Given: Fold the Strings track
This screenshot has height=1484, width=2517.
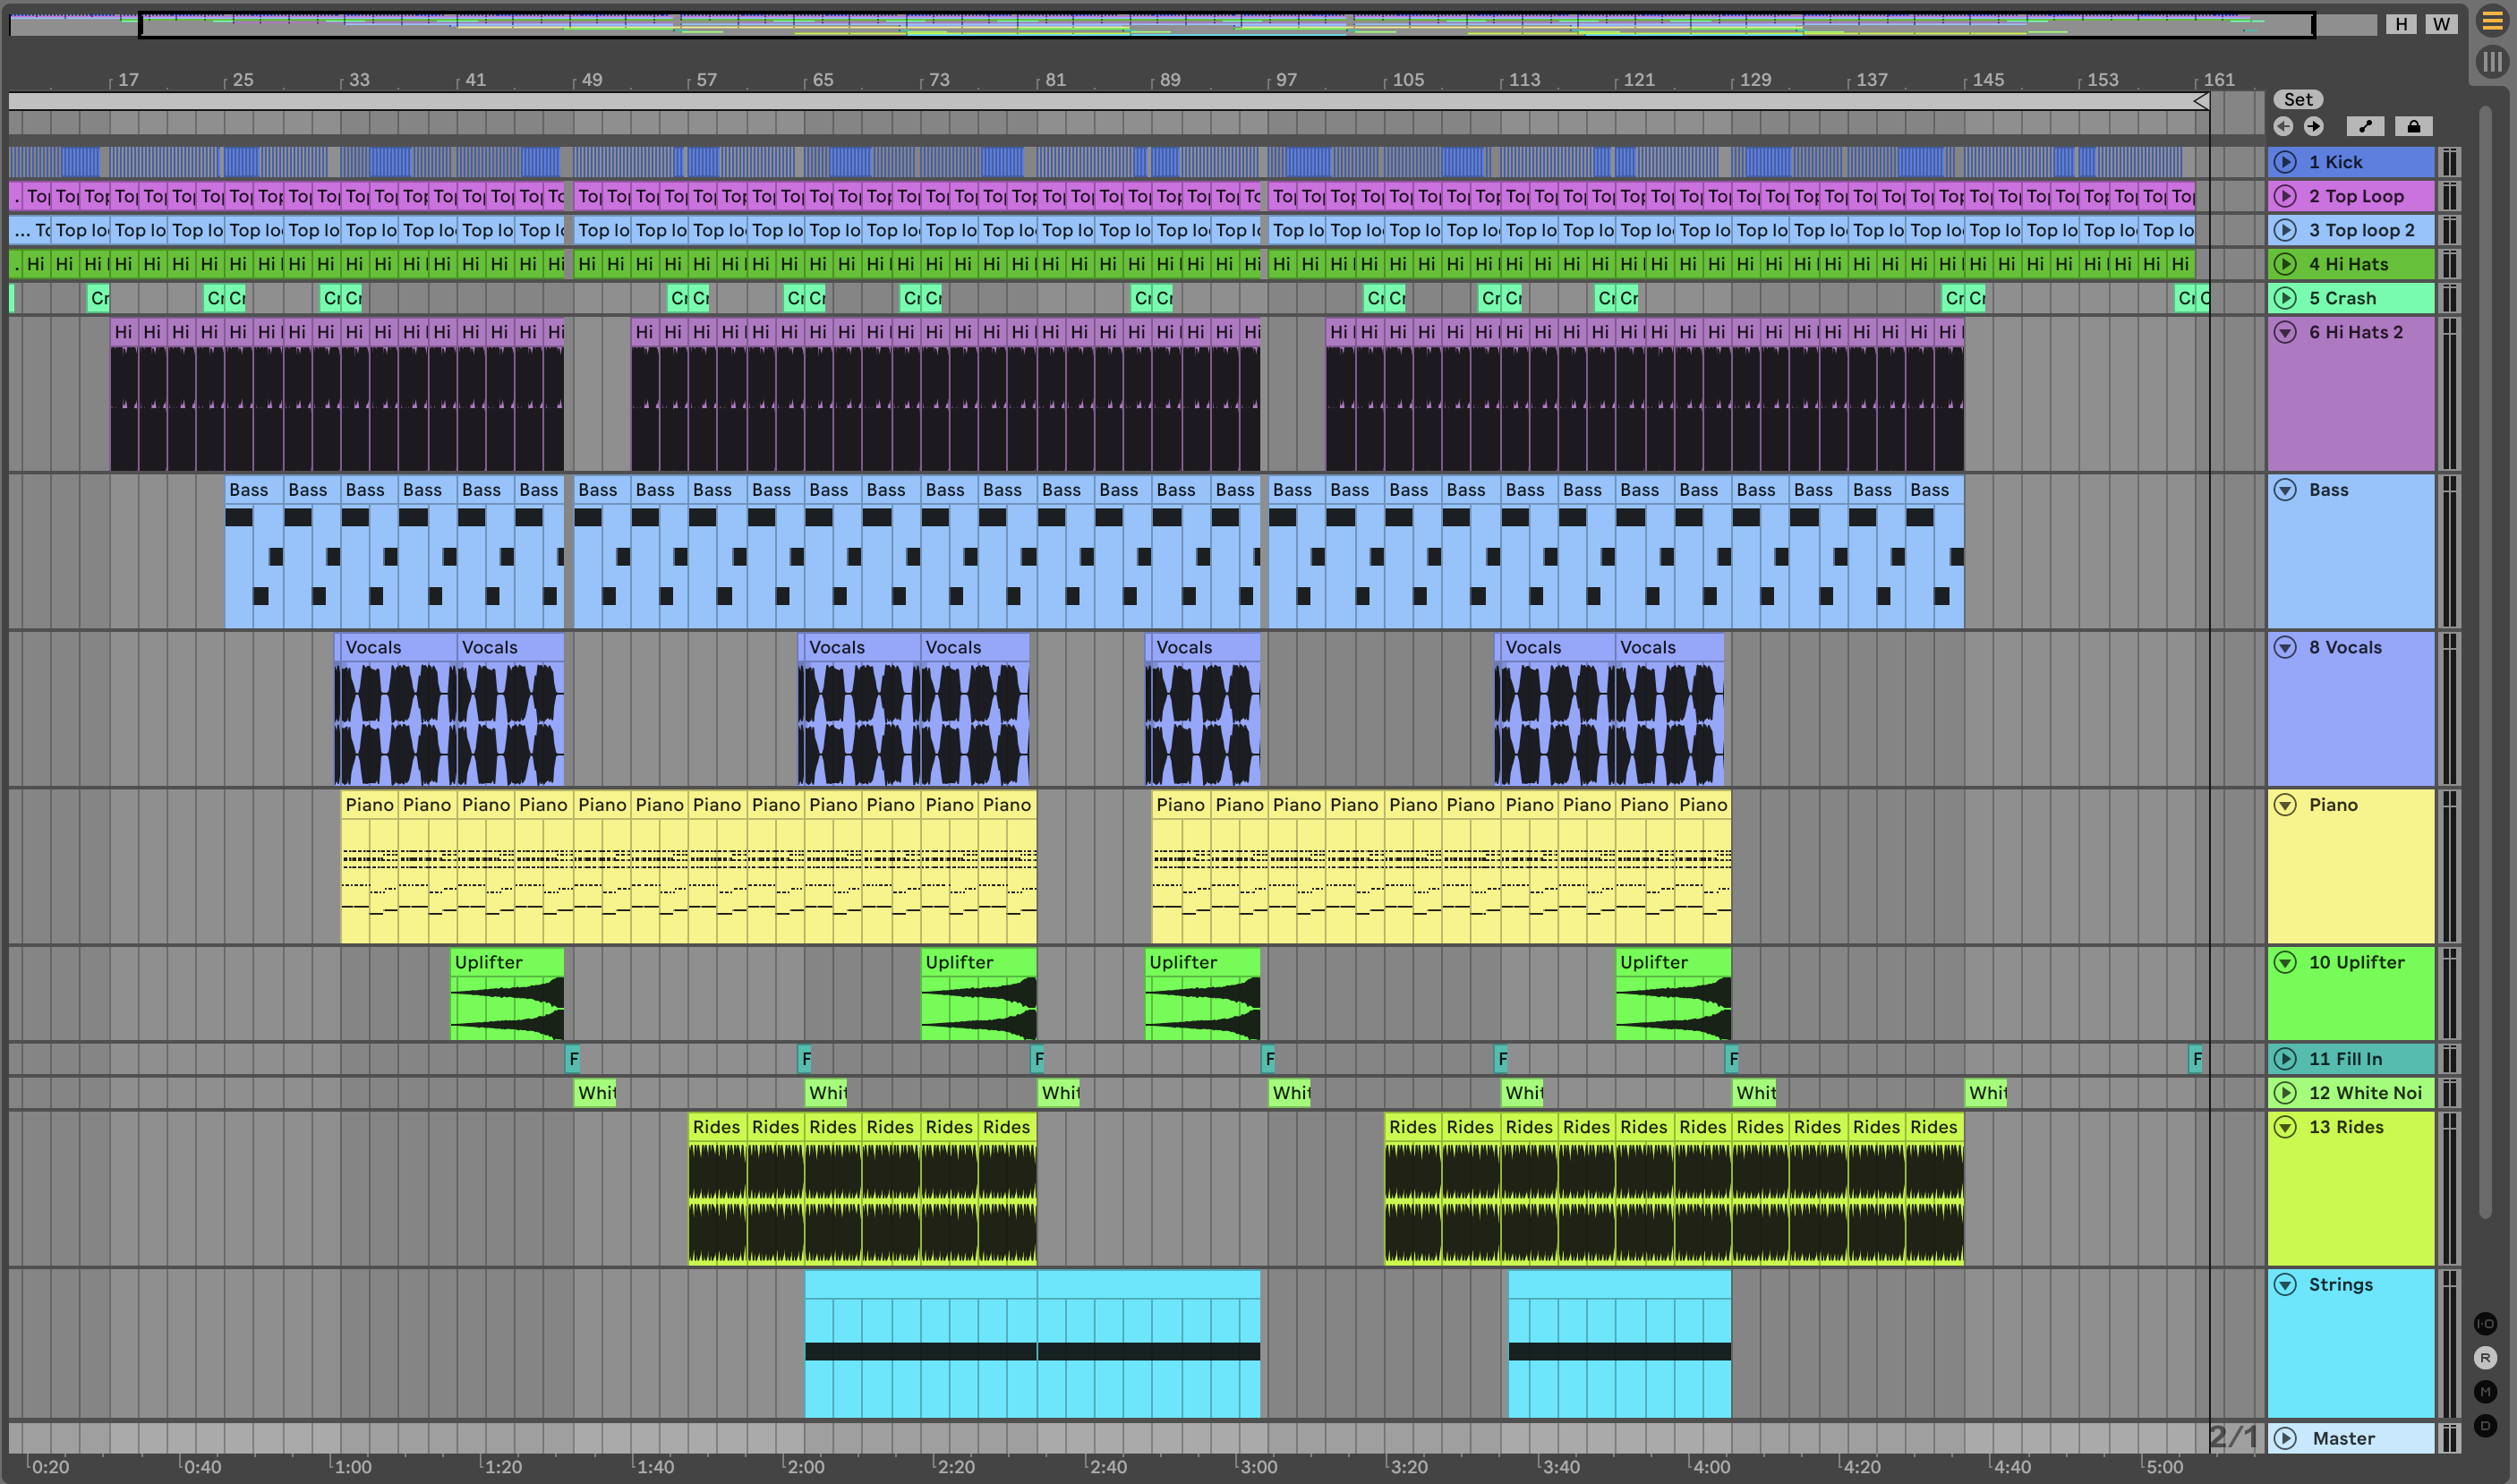Looking at the screenshot, I should pos(2285,1284).
